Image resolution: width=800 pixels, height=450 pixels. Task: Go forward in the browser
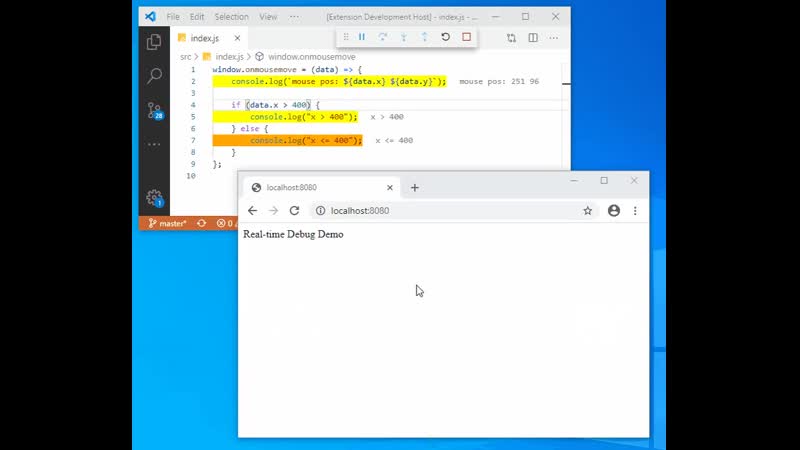pyautogui.click(x=273, y=211)
